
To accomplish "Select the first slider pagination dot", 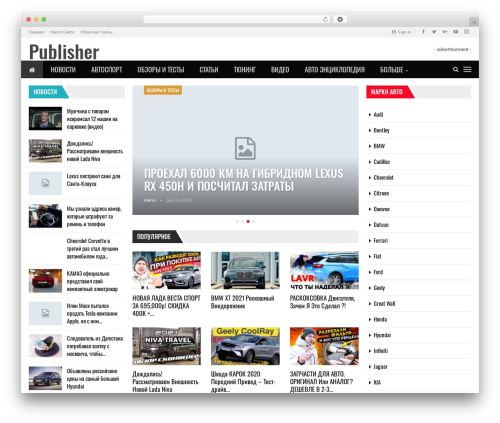I will (x=237, y=221).
